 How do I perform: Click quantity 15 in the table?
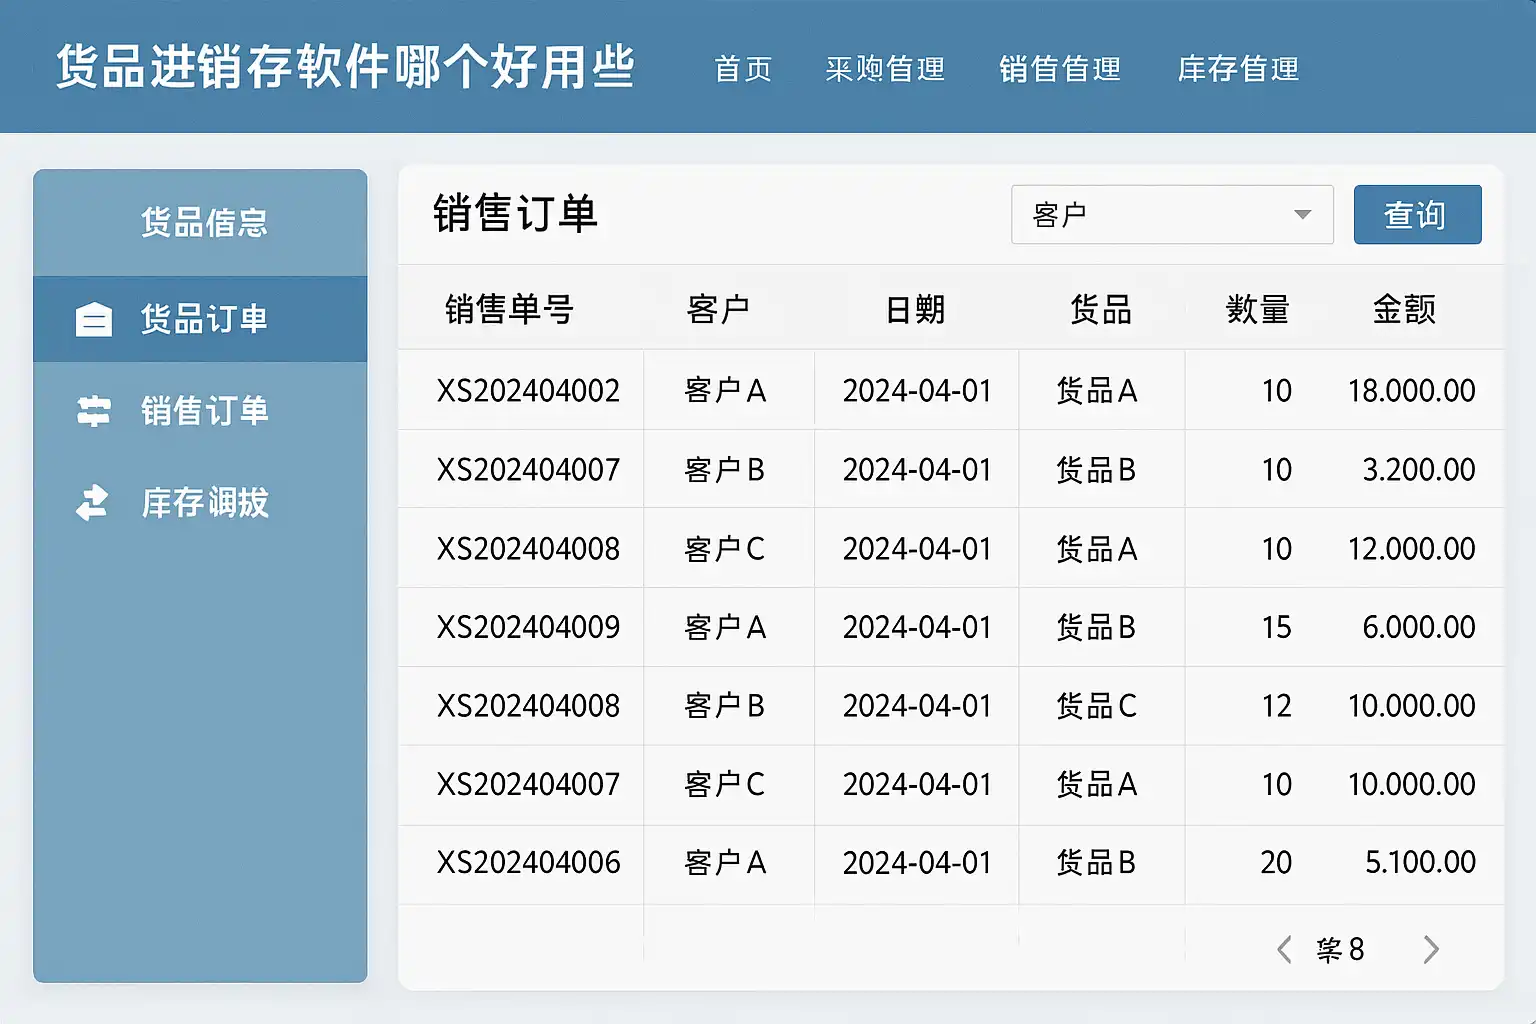coord(1276,627)
